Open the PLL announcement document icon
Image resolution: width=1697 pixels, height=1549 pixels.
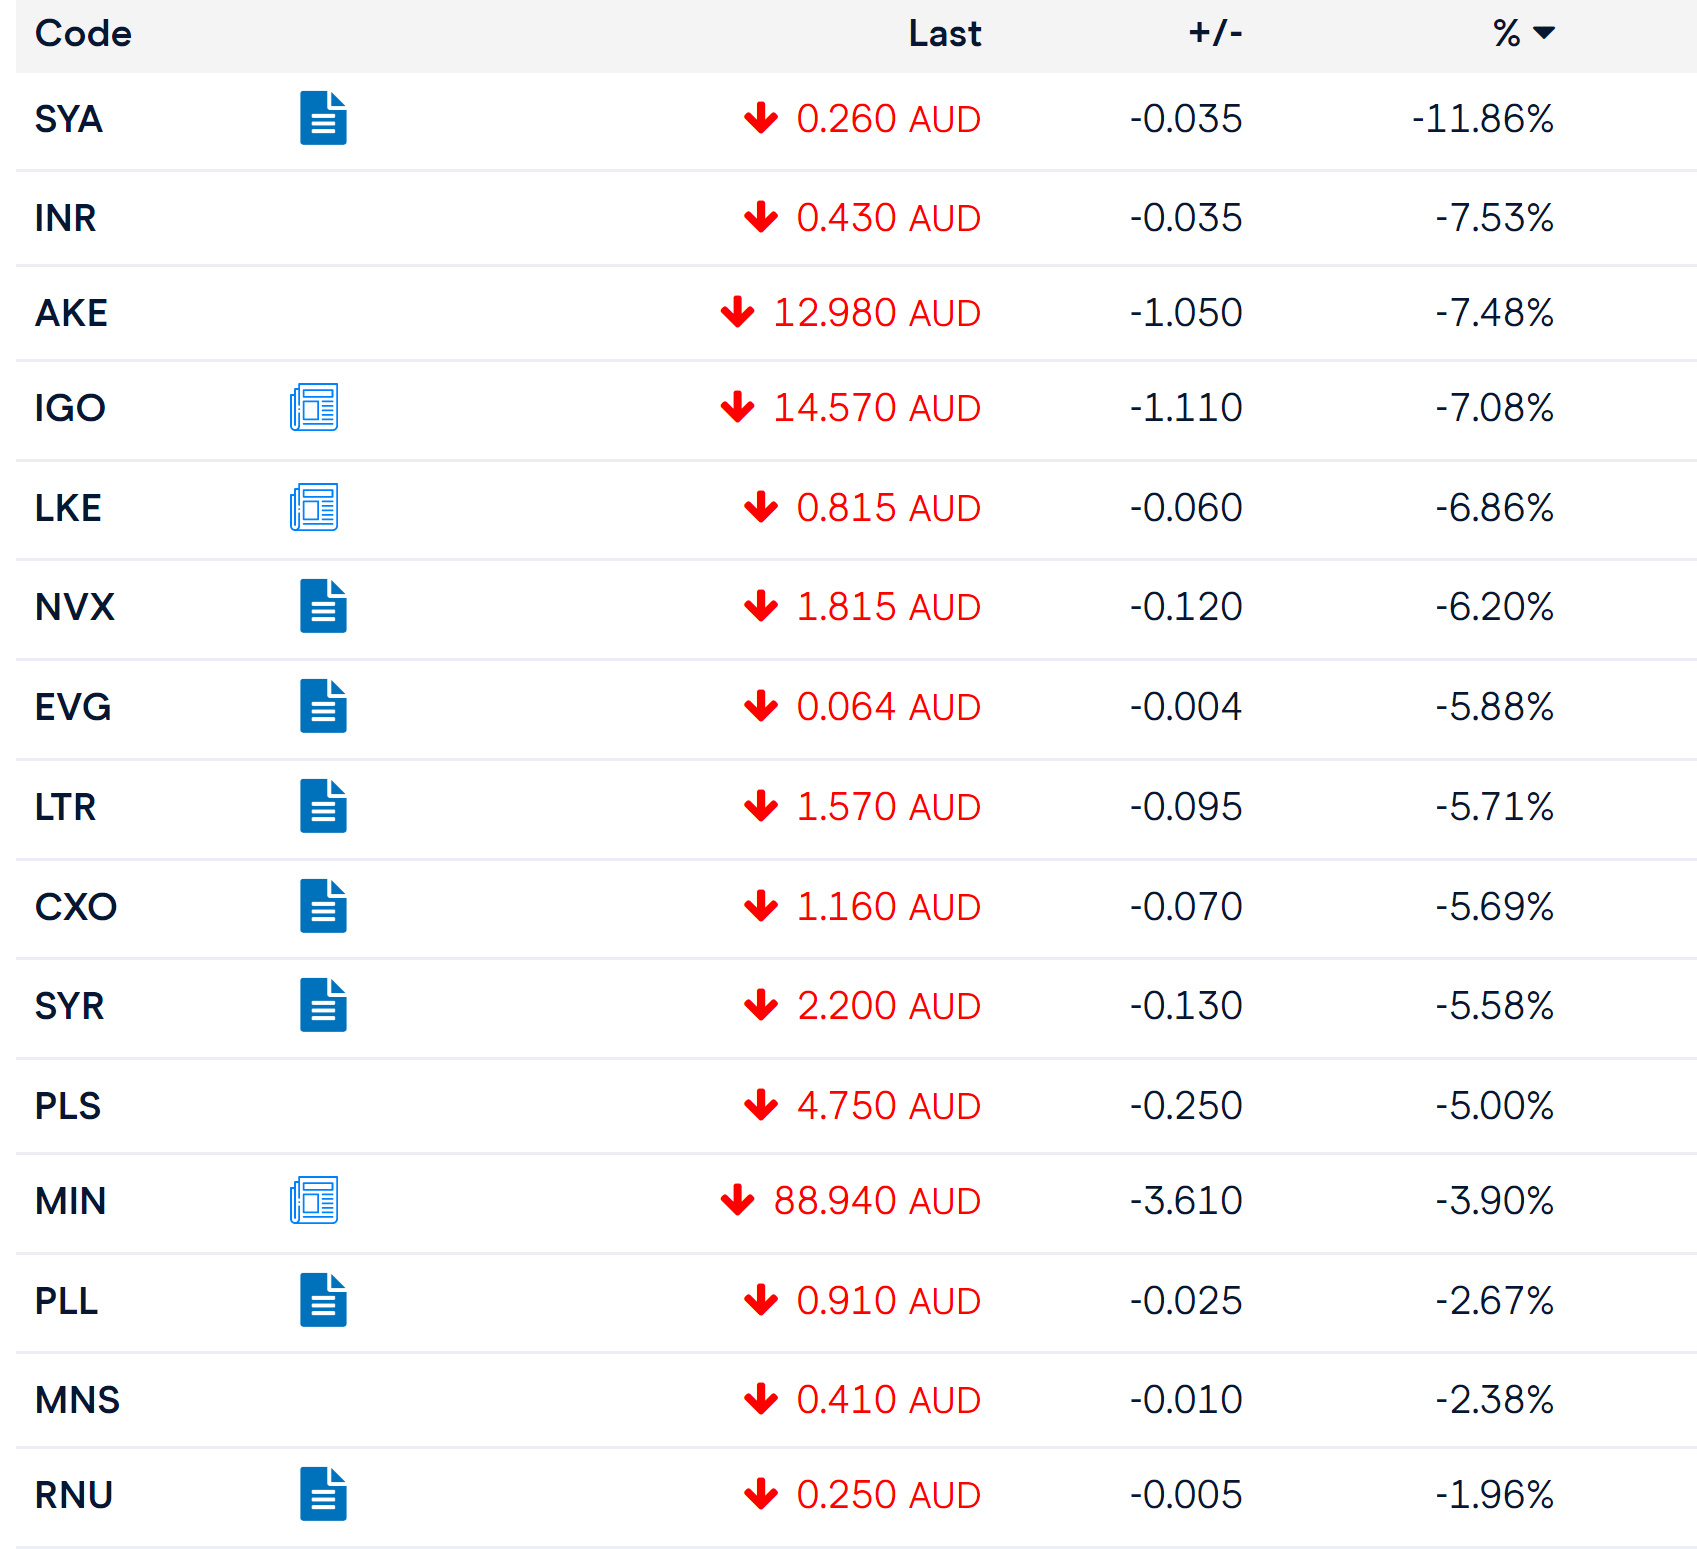(x=323, y=1300)
